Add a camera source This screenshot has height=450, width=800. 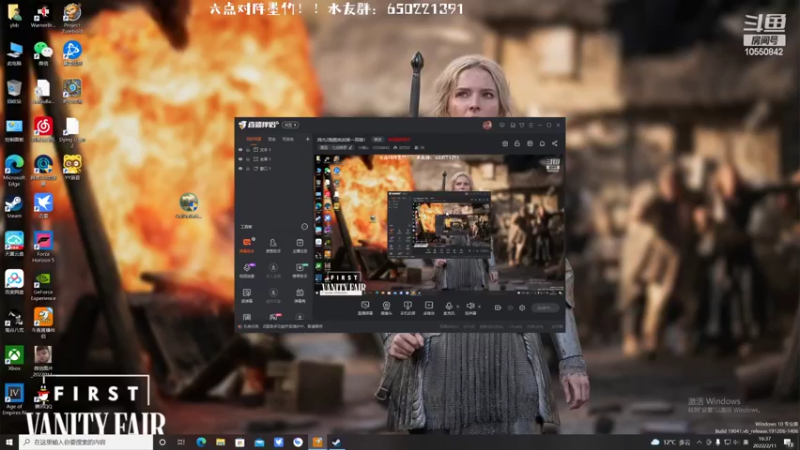[386, 308]
